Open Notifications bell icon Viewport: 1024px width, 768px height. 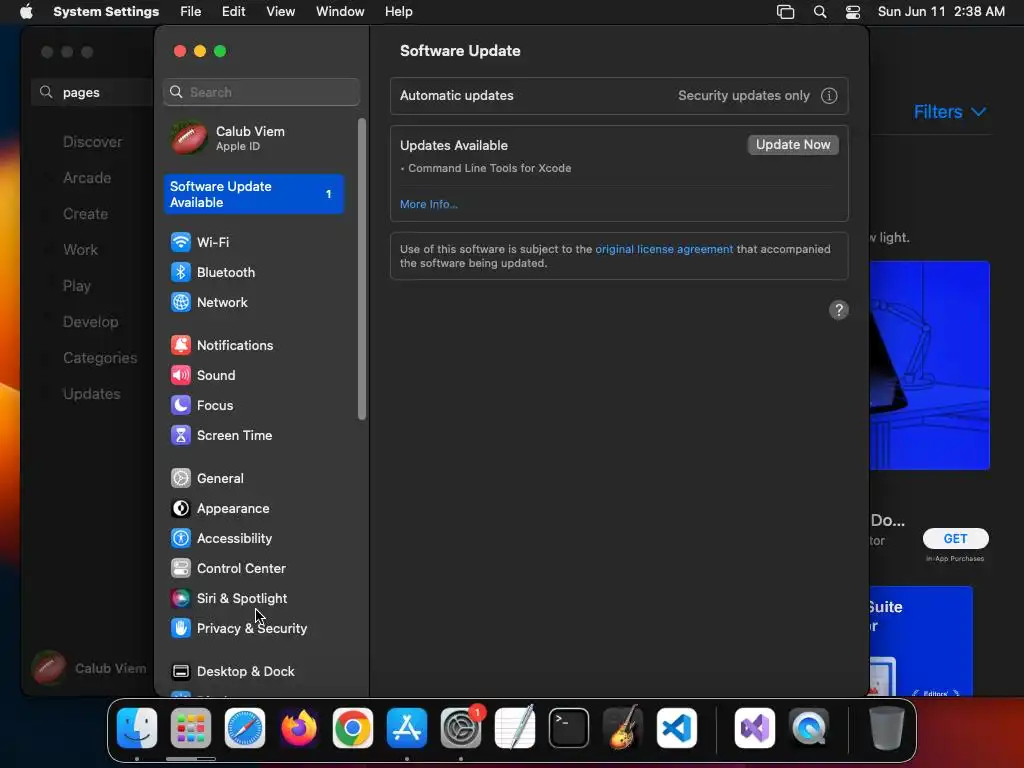tap(180, 345)
